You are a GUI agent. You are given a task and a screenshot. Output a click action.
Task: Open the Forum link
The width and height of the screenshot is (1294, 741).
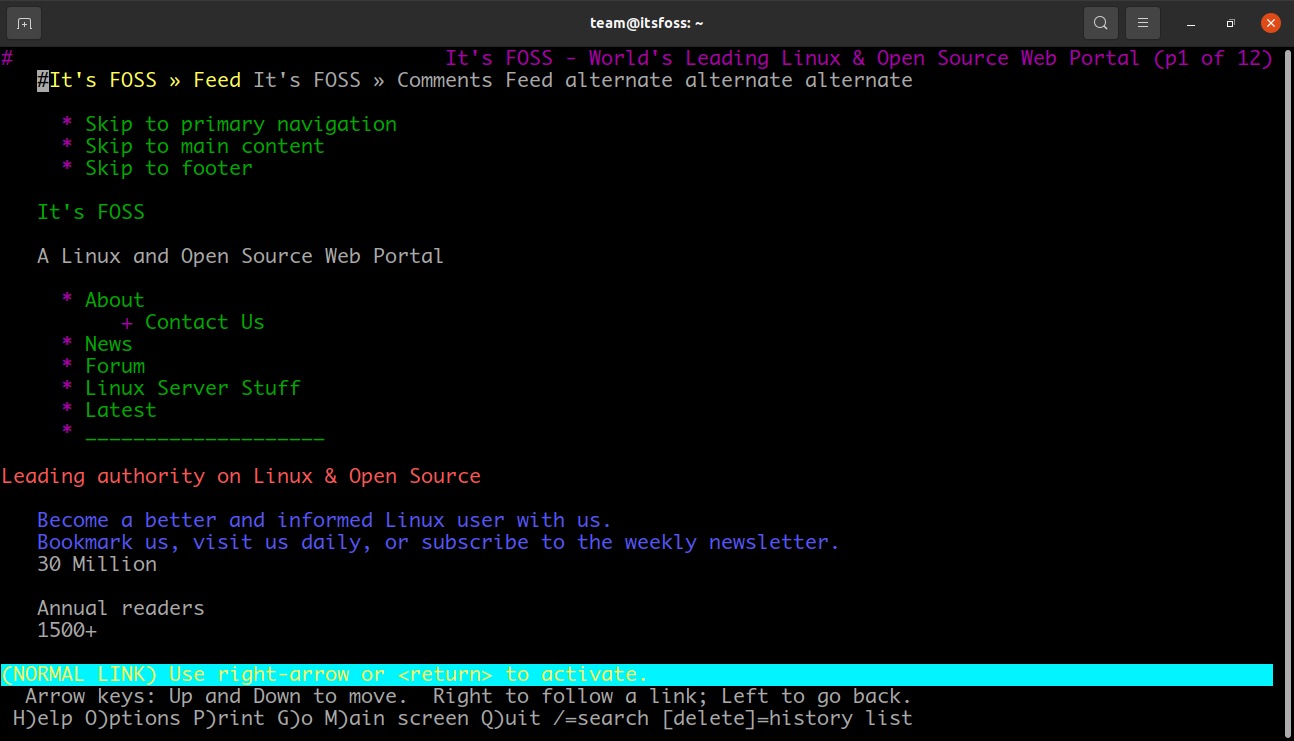pos(115,366)
